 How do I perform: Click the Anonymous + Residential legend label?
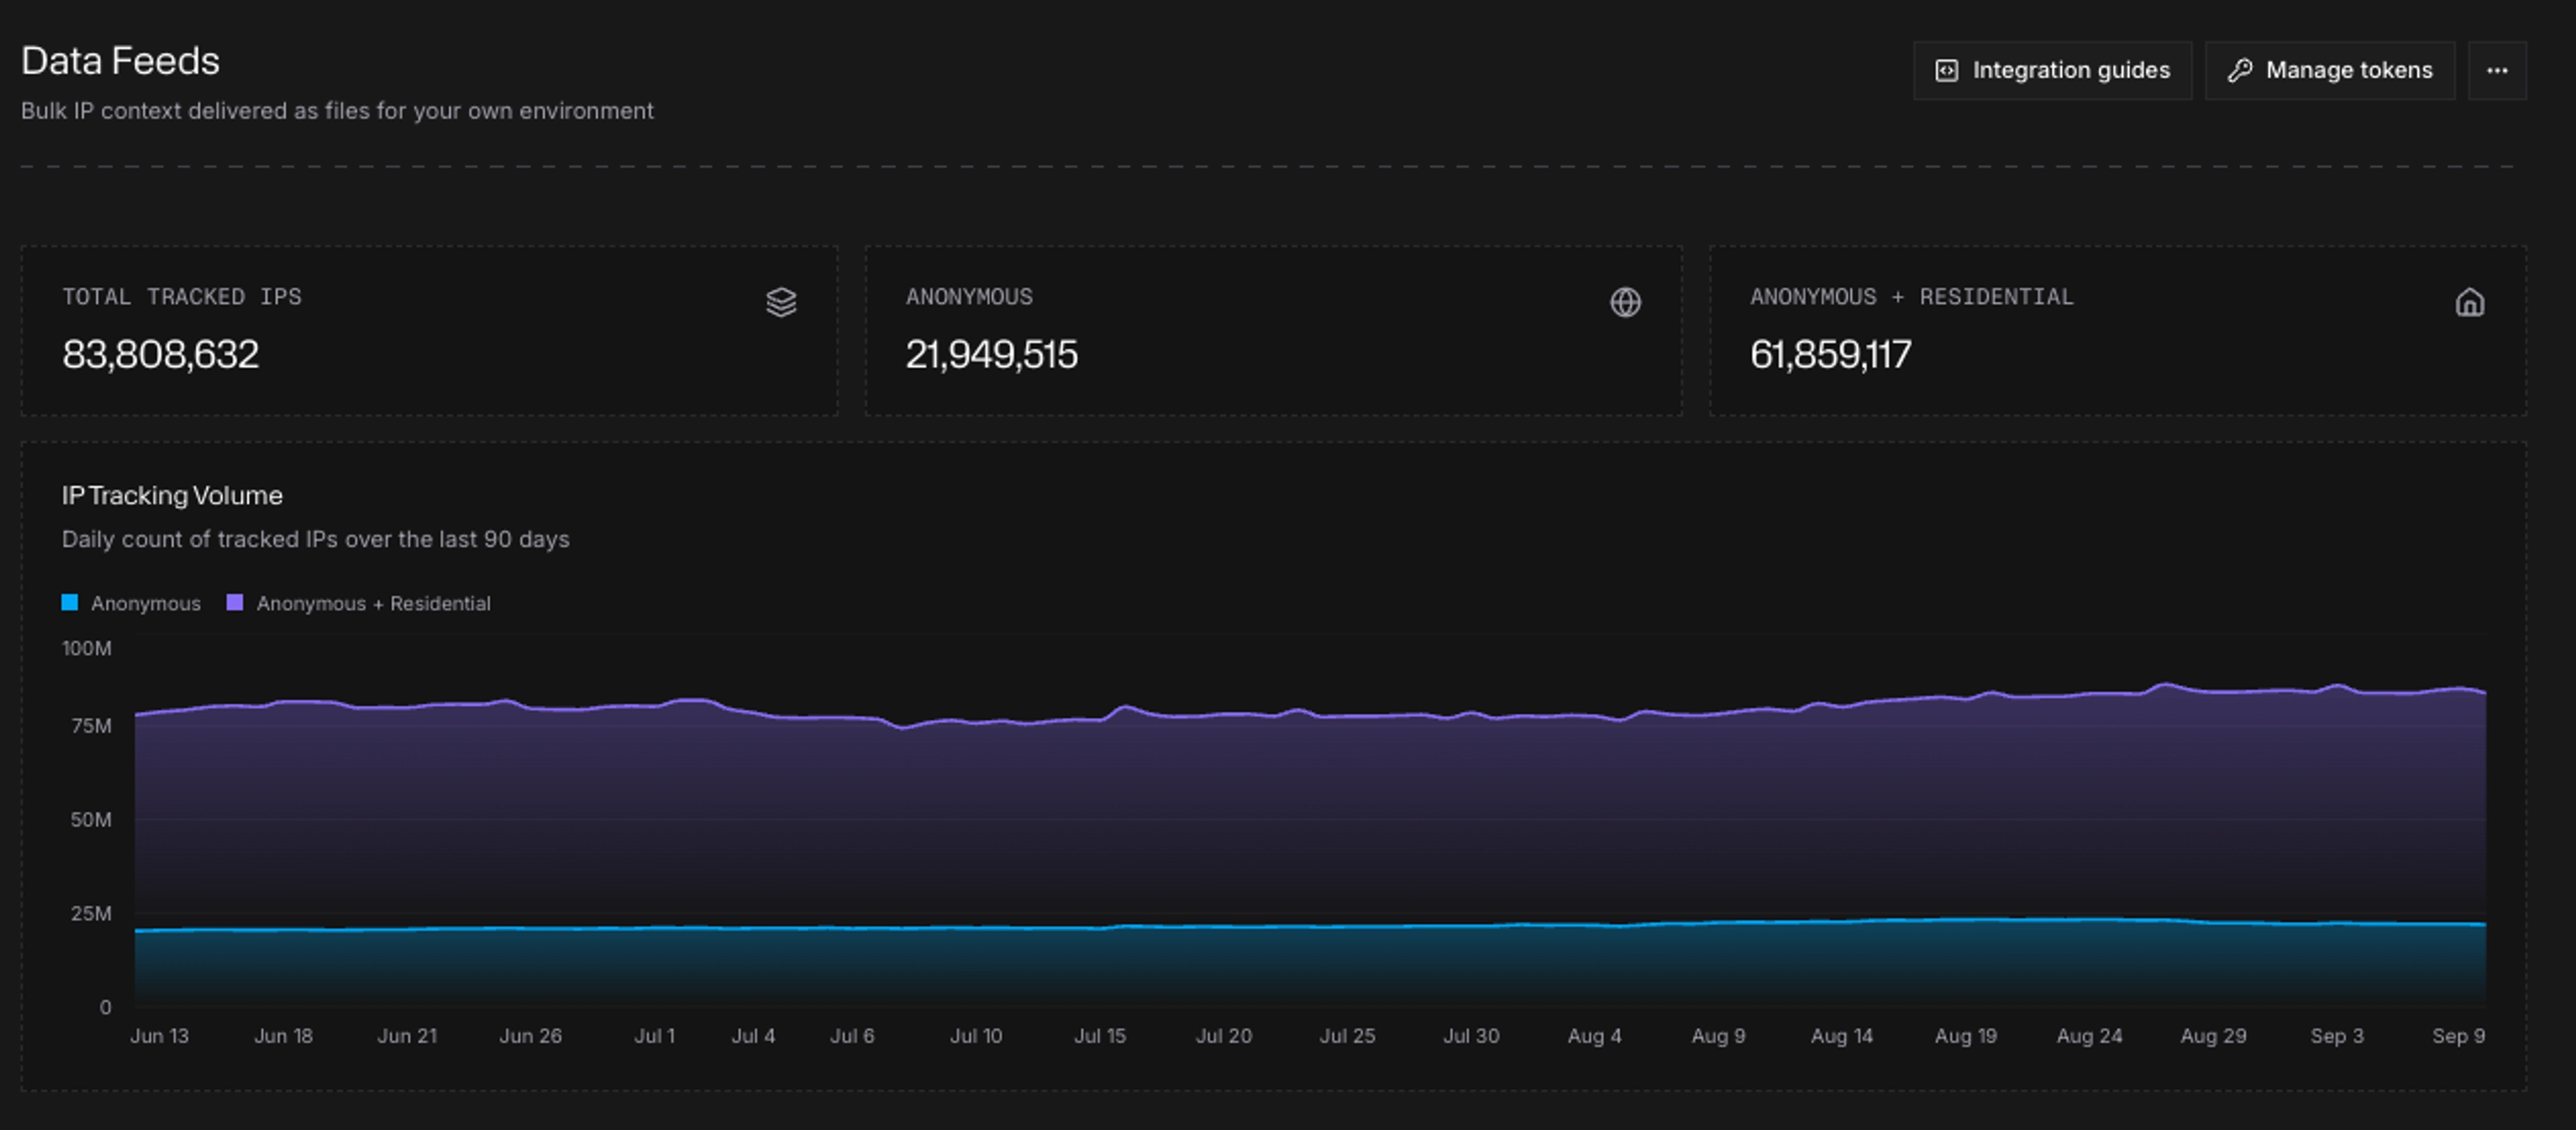coord(373,603)
